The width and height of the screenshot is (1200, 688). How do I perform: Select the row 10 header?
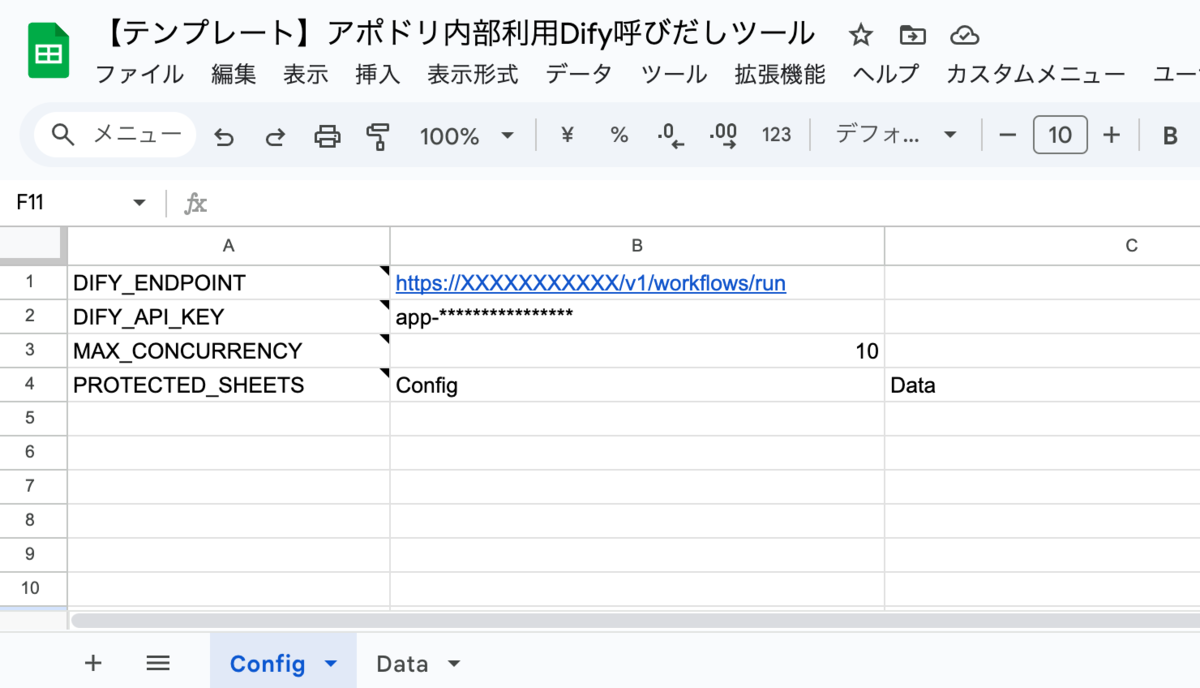(31, 589)
